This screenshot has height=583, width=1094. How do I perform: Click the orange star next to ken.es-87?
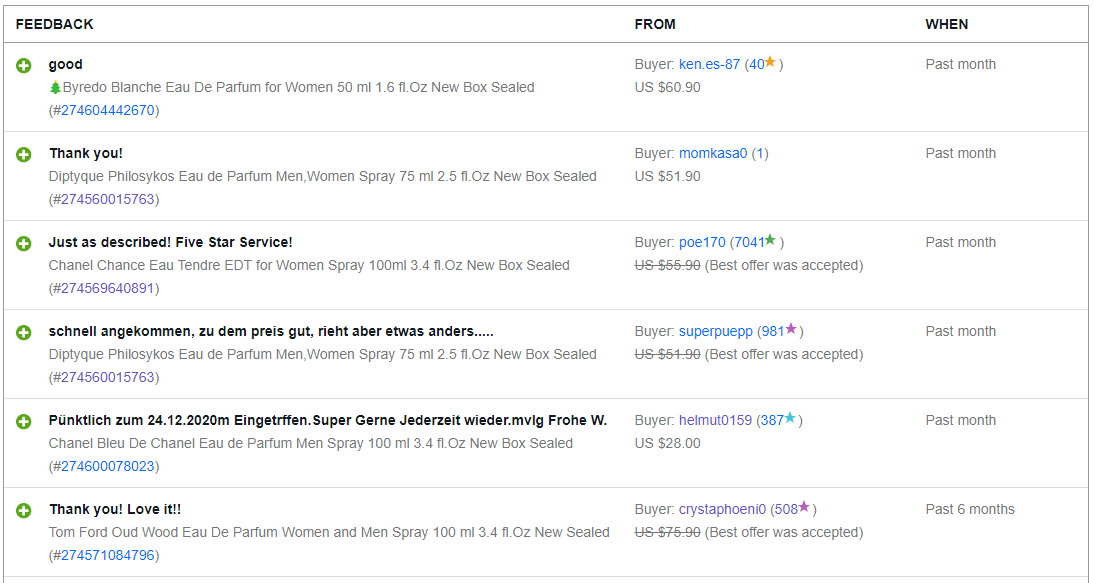coord(770,63)
